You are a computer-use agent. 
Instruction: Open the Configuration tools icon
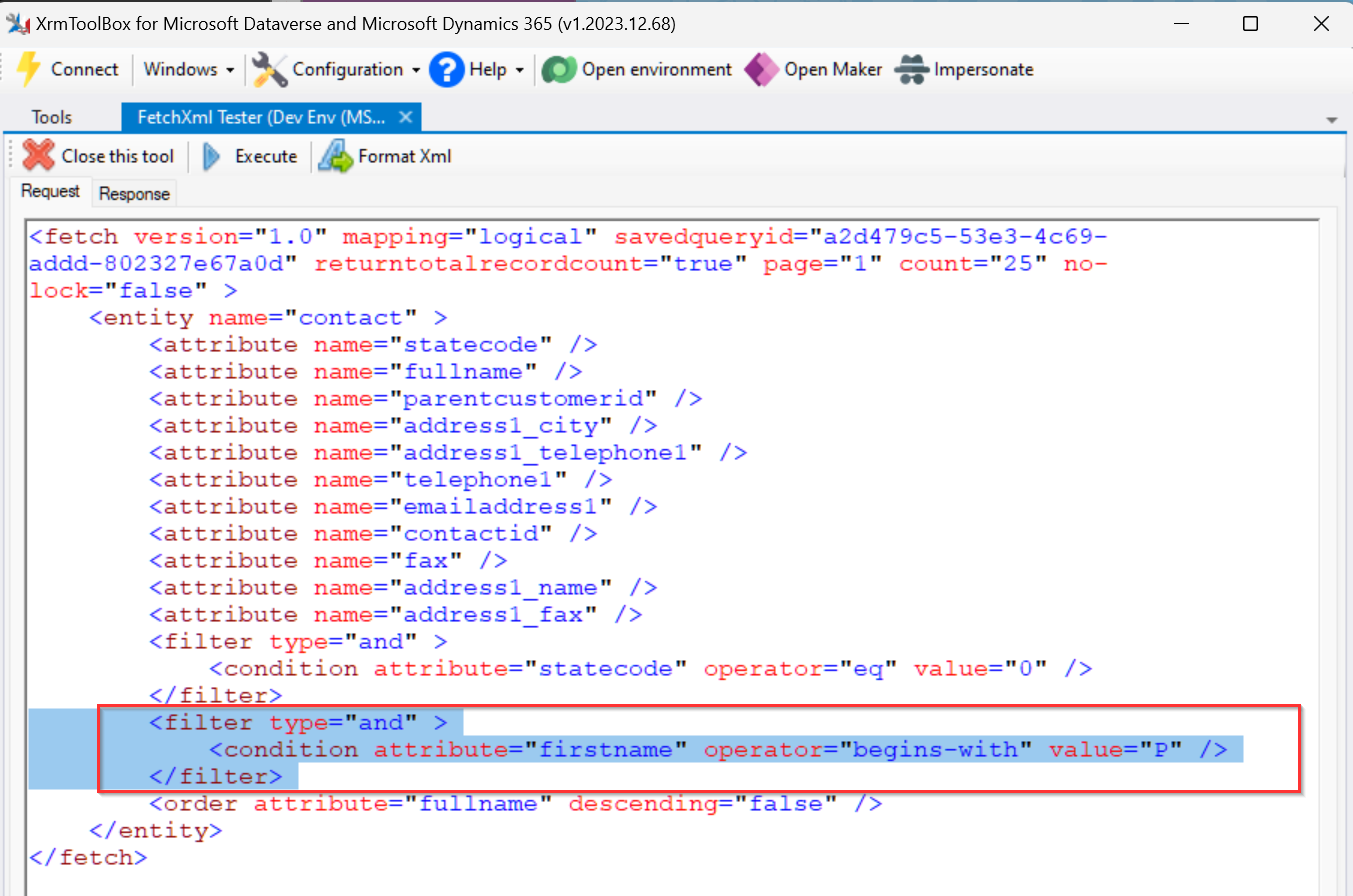pos(269,70)
